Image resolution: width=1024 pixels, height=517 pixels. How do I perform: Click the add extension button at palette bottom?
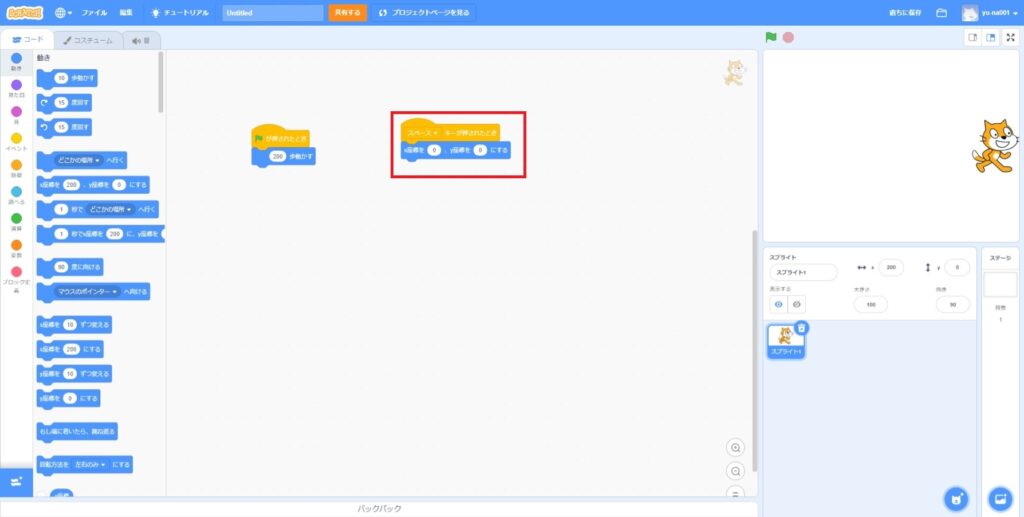16,482
